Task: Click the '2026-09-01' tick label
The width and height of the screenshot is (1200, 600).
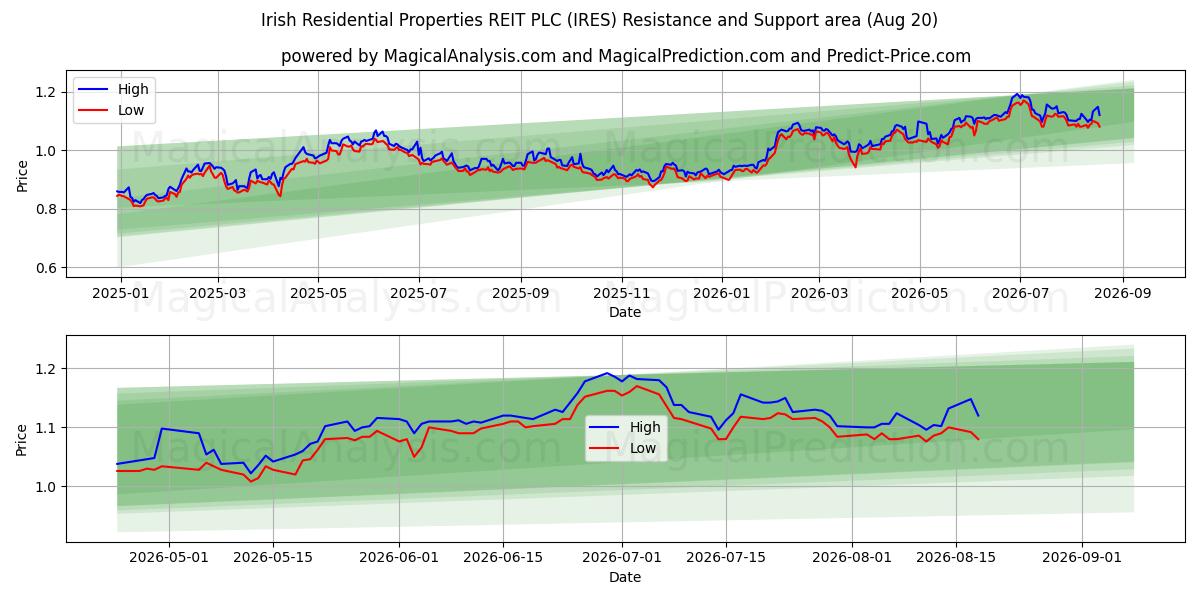Action: click(1084, 557)
